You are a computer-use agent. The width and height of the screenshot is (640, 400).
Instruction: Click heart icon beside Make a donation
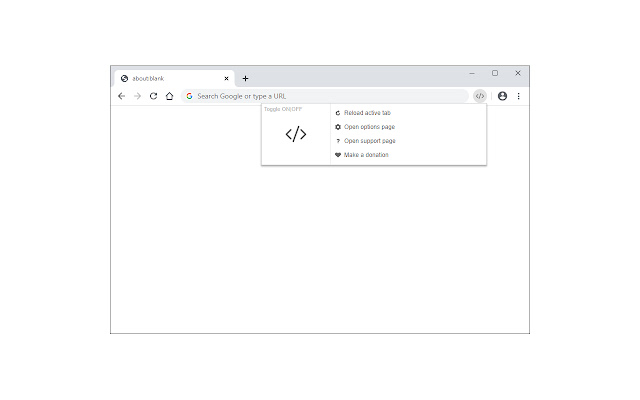click(x=338, y=155)
